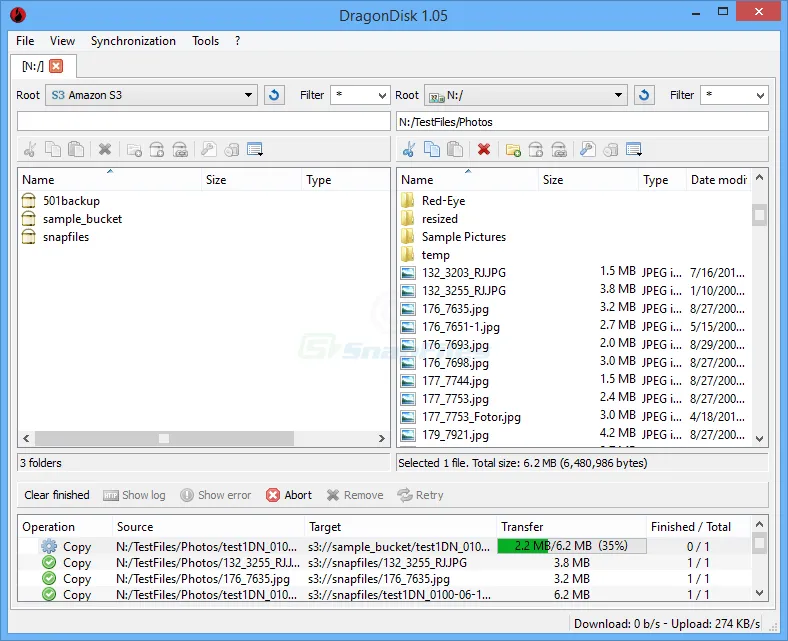788x641 pixels.
Task: Click New folder icon in left toolbar
Action: click(134, 149)
